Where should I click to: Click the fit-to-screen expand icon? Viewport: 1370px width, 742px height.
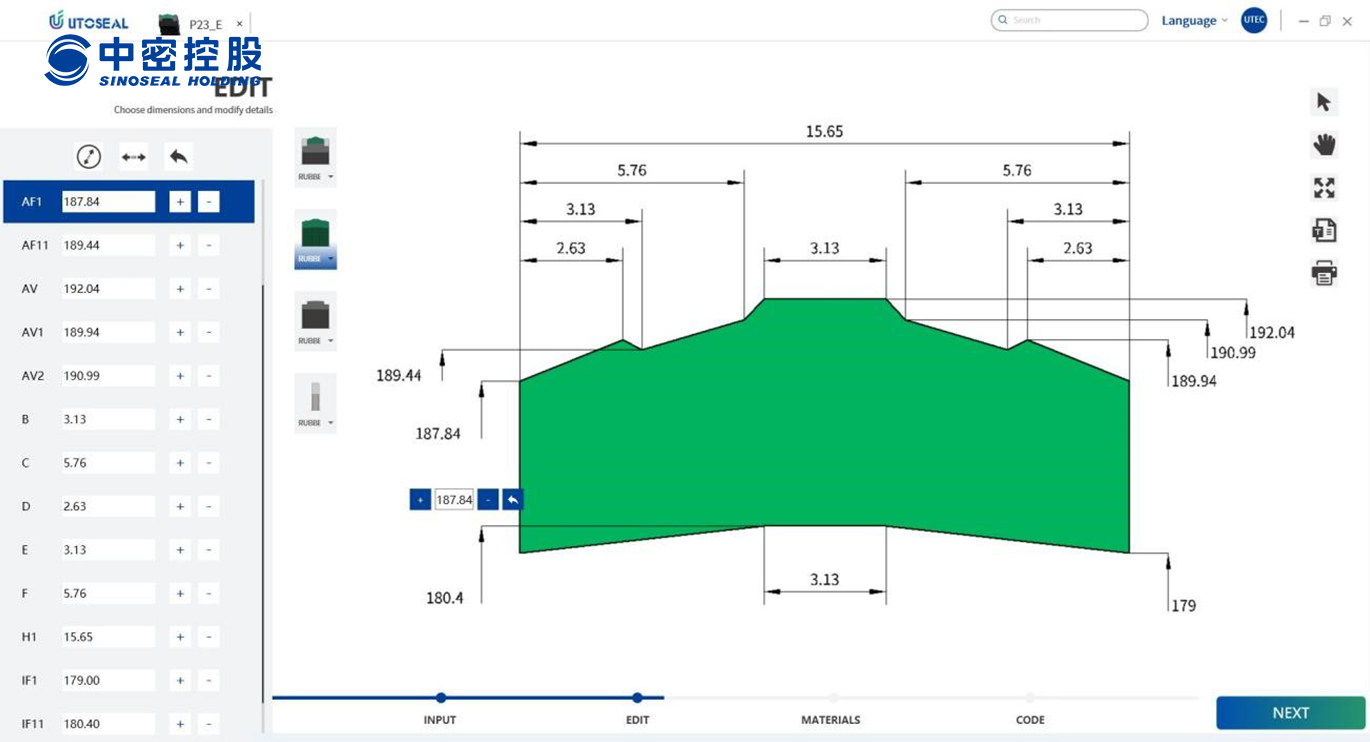[x=1324, y=188]
